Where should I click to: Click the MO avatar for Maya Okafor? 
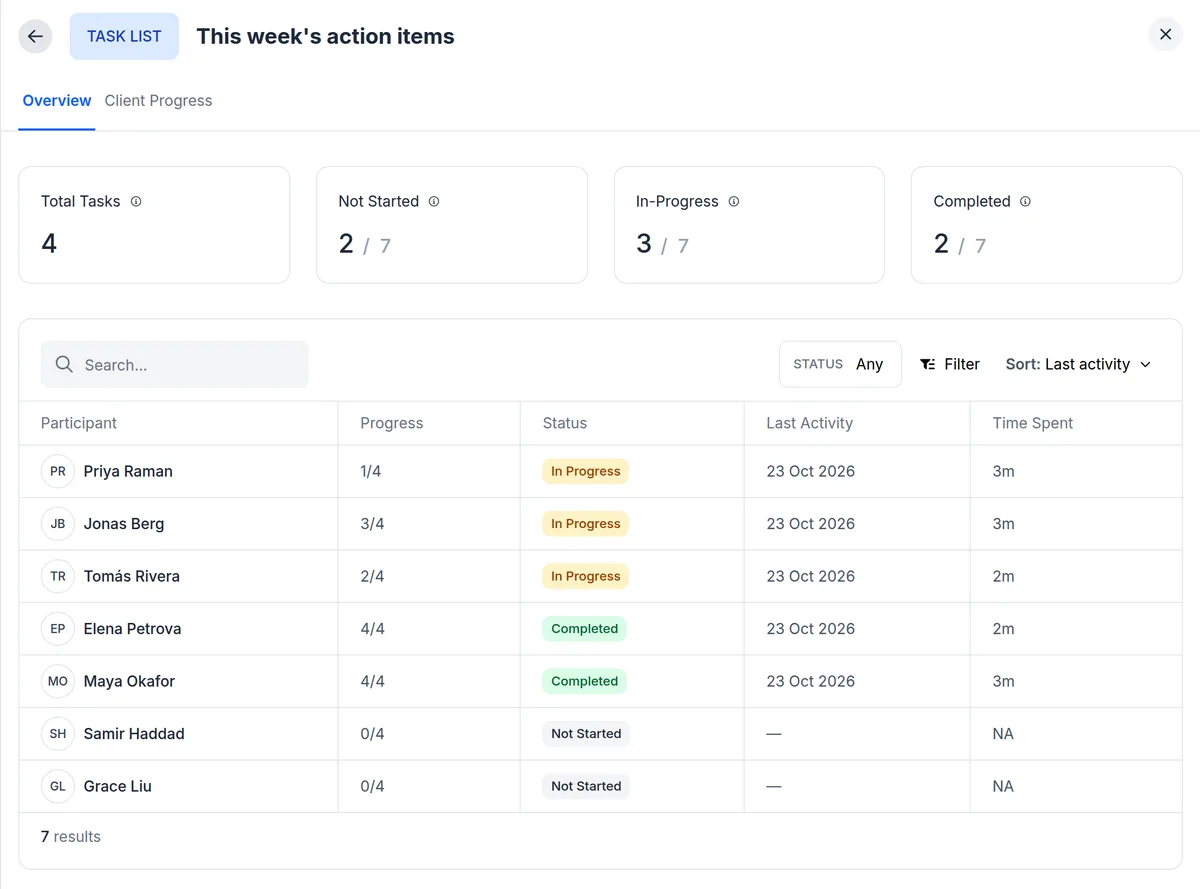(58, 681)
